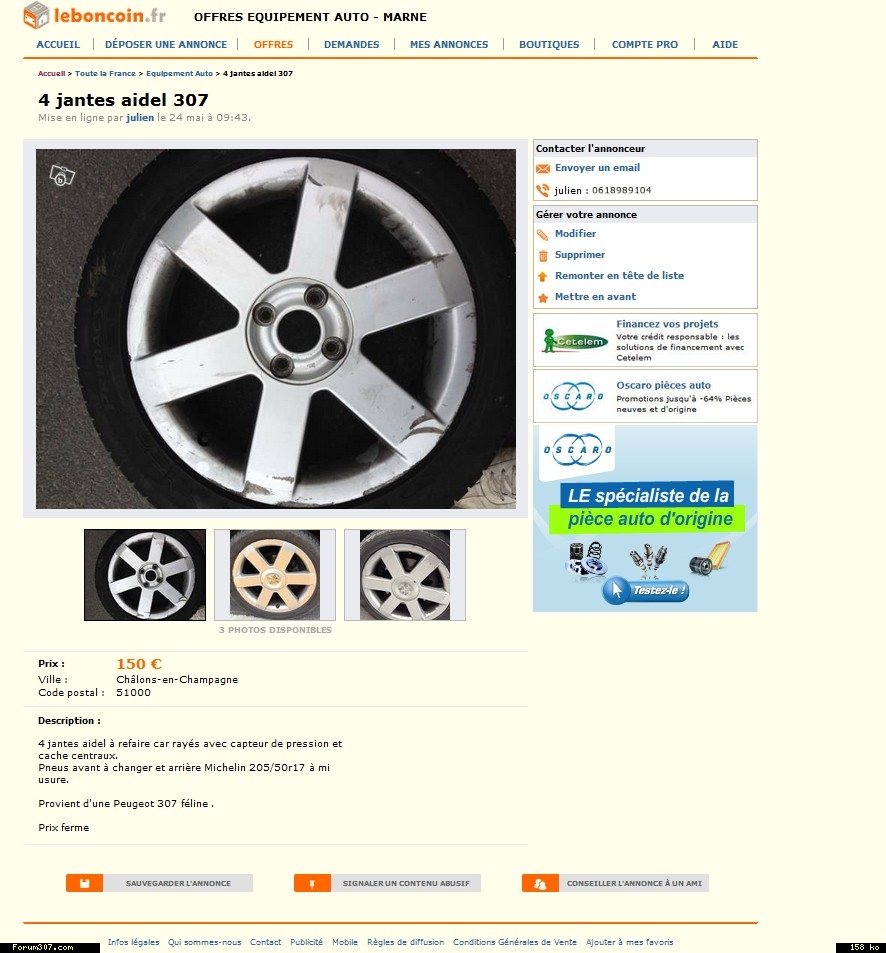
Task: Go to the Mes annonces tab
Action: point(449,44)
